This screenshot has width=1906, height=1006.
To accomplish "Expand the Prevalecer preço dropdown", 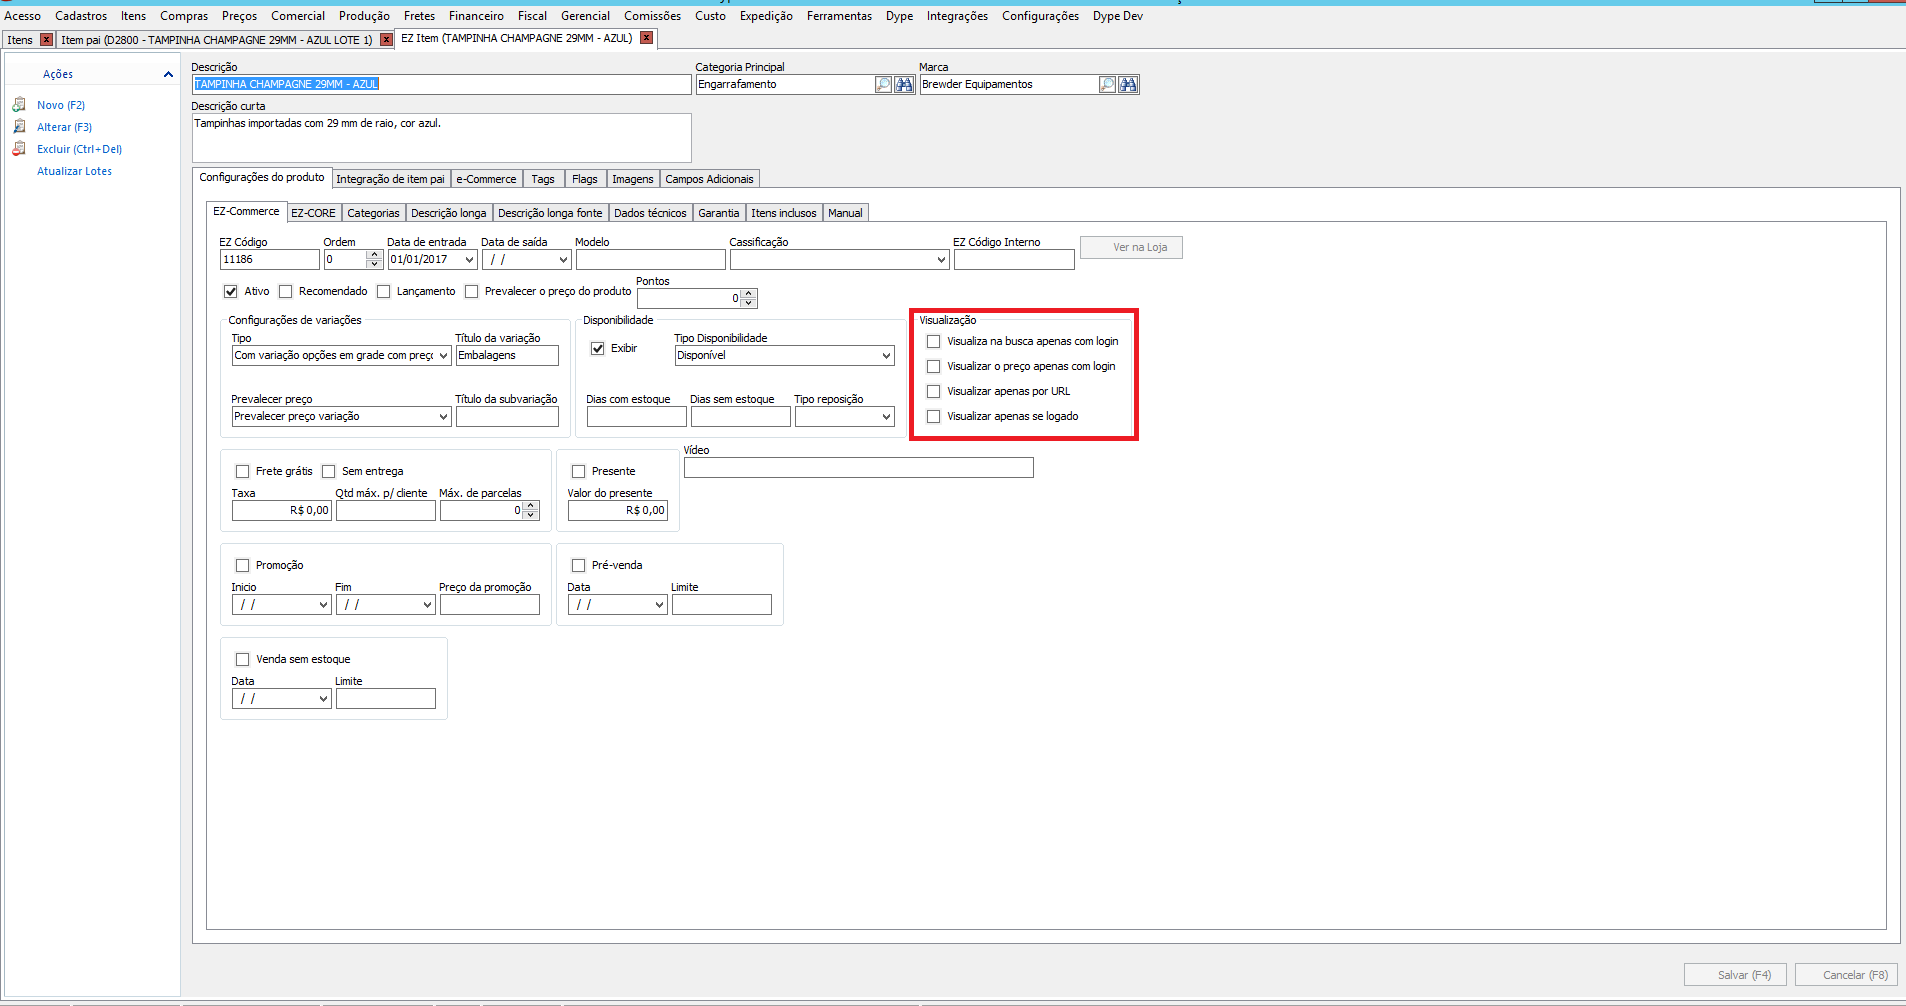I will point(443,417).
